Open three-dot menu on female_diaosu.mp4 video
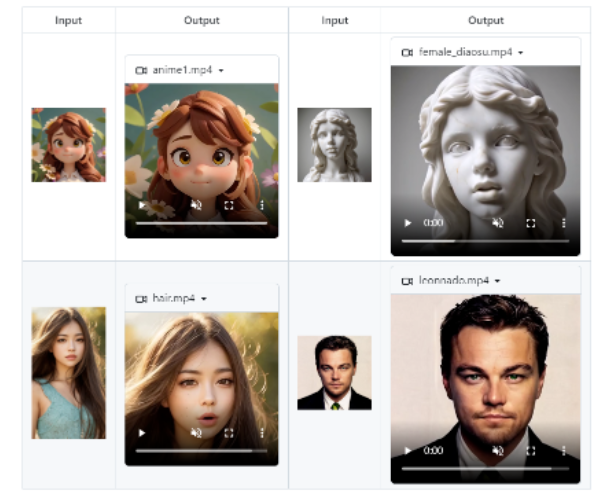 [564, 223]
